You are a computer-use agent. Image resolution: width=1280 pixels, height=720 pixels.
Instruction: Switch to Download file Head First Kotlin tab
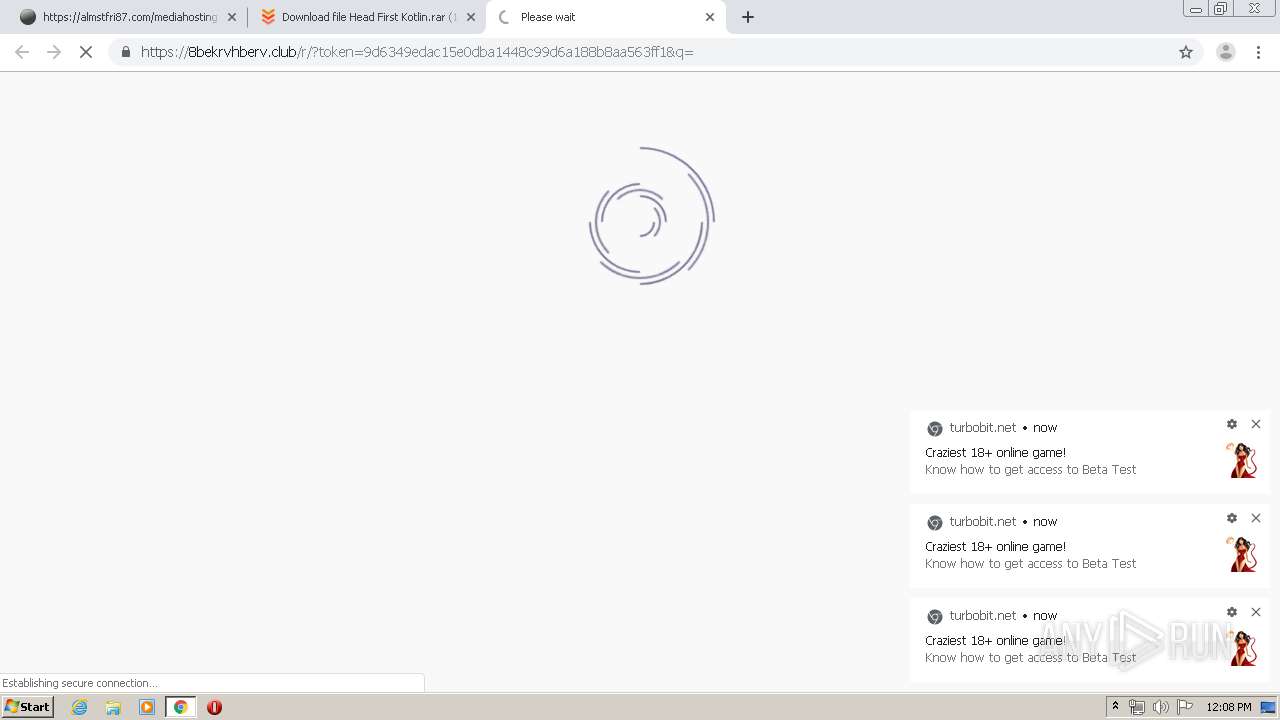tap(366, 17)
